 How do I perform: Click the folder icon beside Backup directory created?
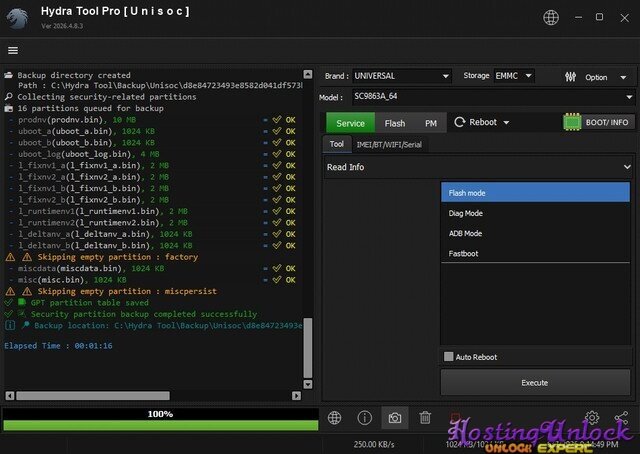coord(9,75)
